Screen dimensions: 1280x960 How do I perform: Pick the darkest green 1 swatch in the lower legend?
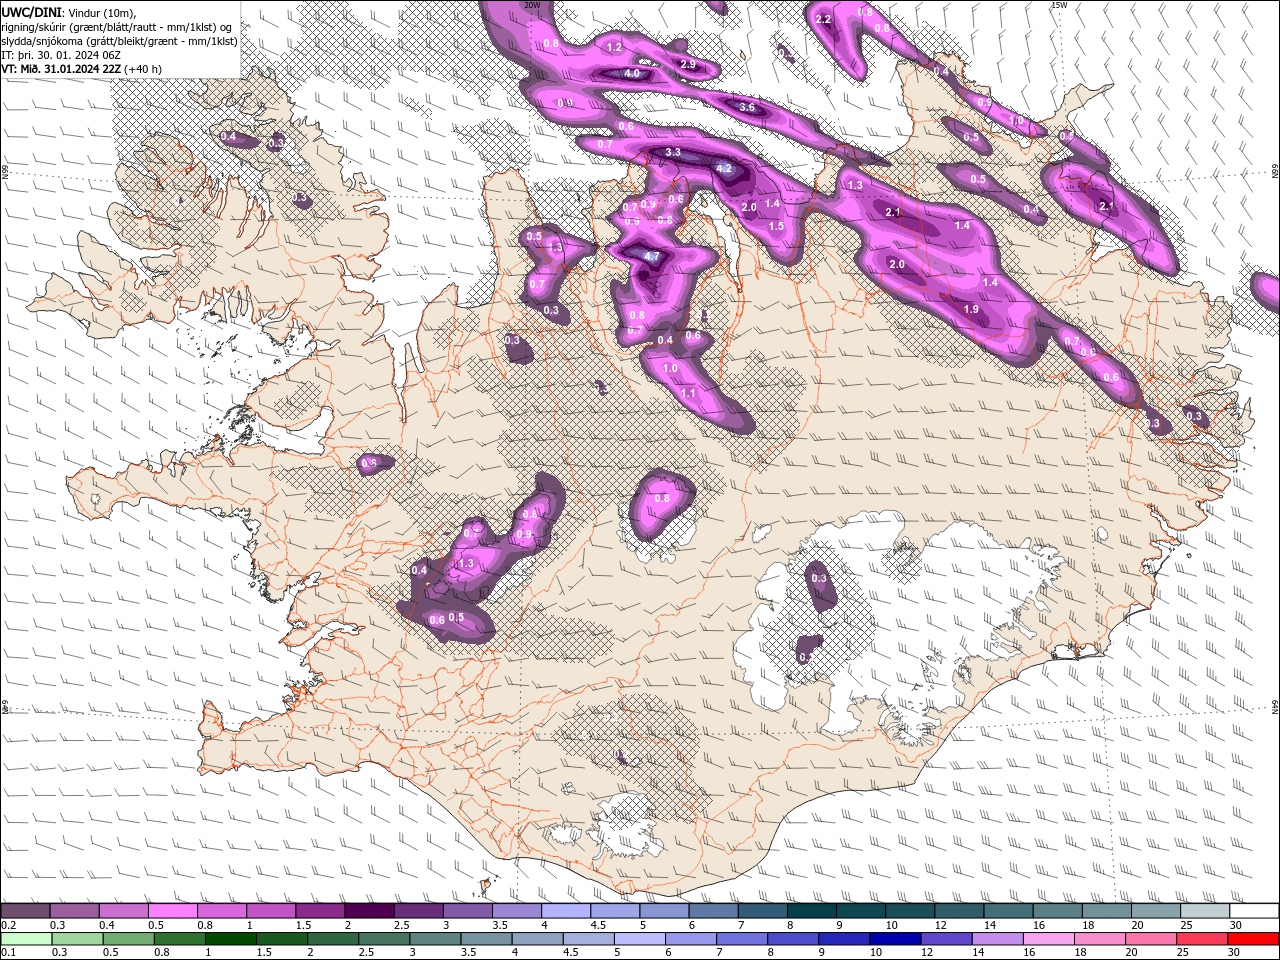pyautogui.click(x=231, y=938)
